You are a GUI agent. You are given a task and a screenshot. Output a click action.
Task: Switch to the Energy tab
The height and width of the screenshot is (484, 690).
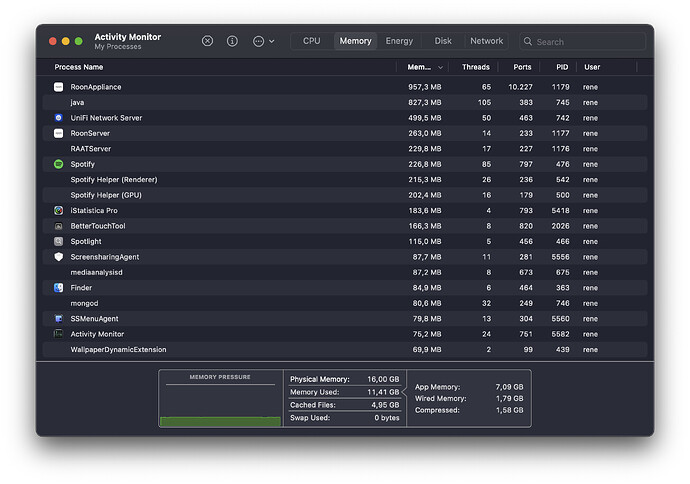pyautogui.click(x=399, y=41)
